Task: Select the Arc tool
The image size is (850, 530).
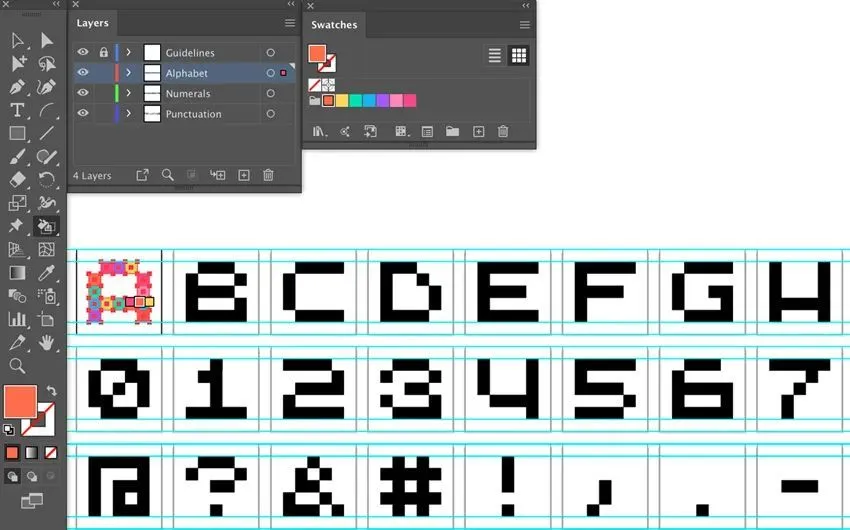Action: tap(47, 111)
